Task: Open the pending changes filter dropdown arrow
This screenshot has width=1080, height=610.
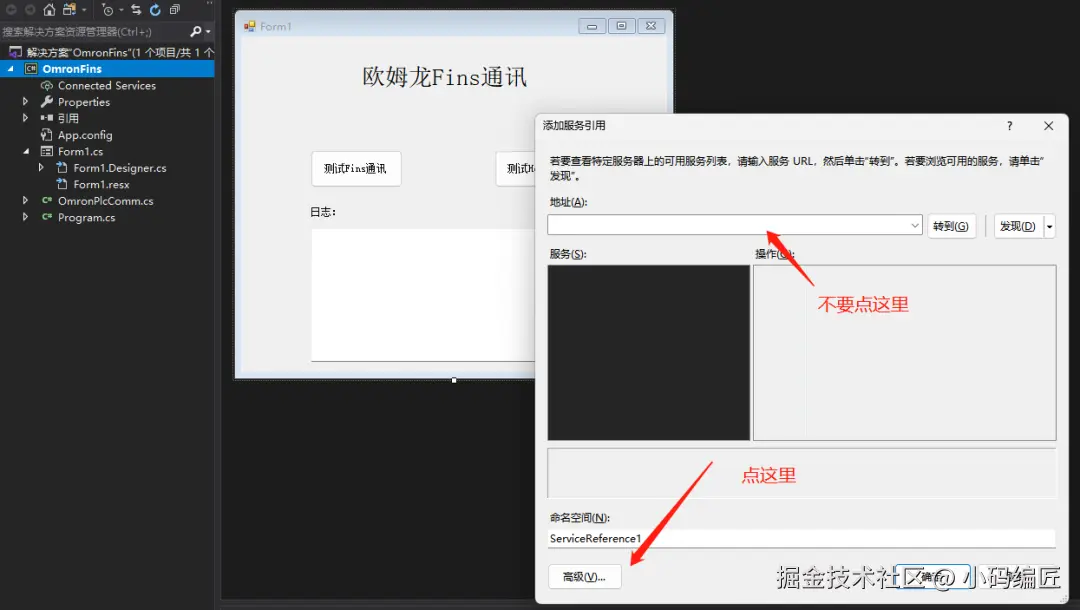Action: point(121,10)
